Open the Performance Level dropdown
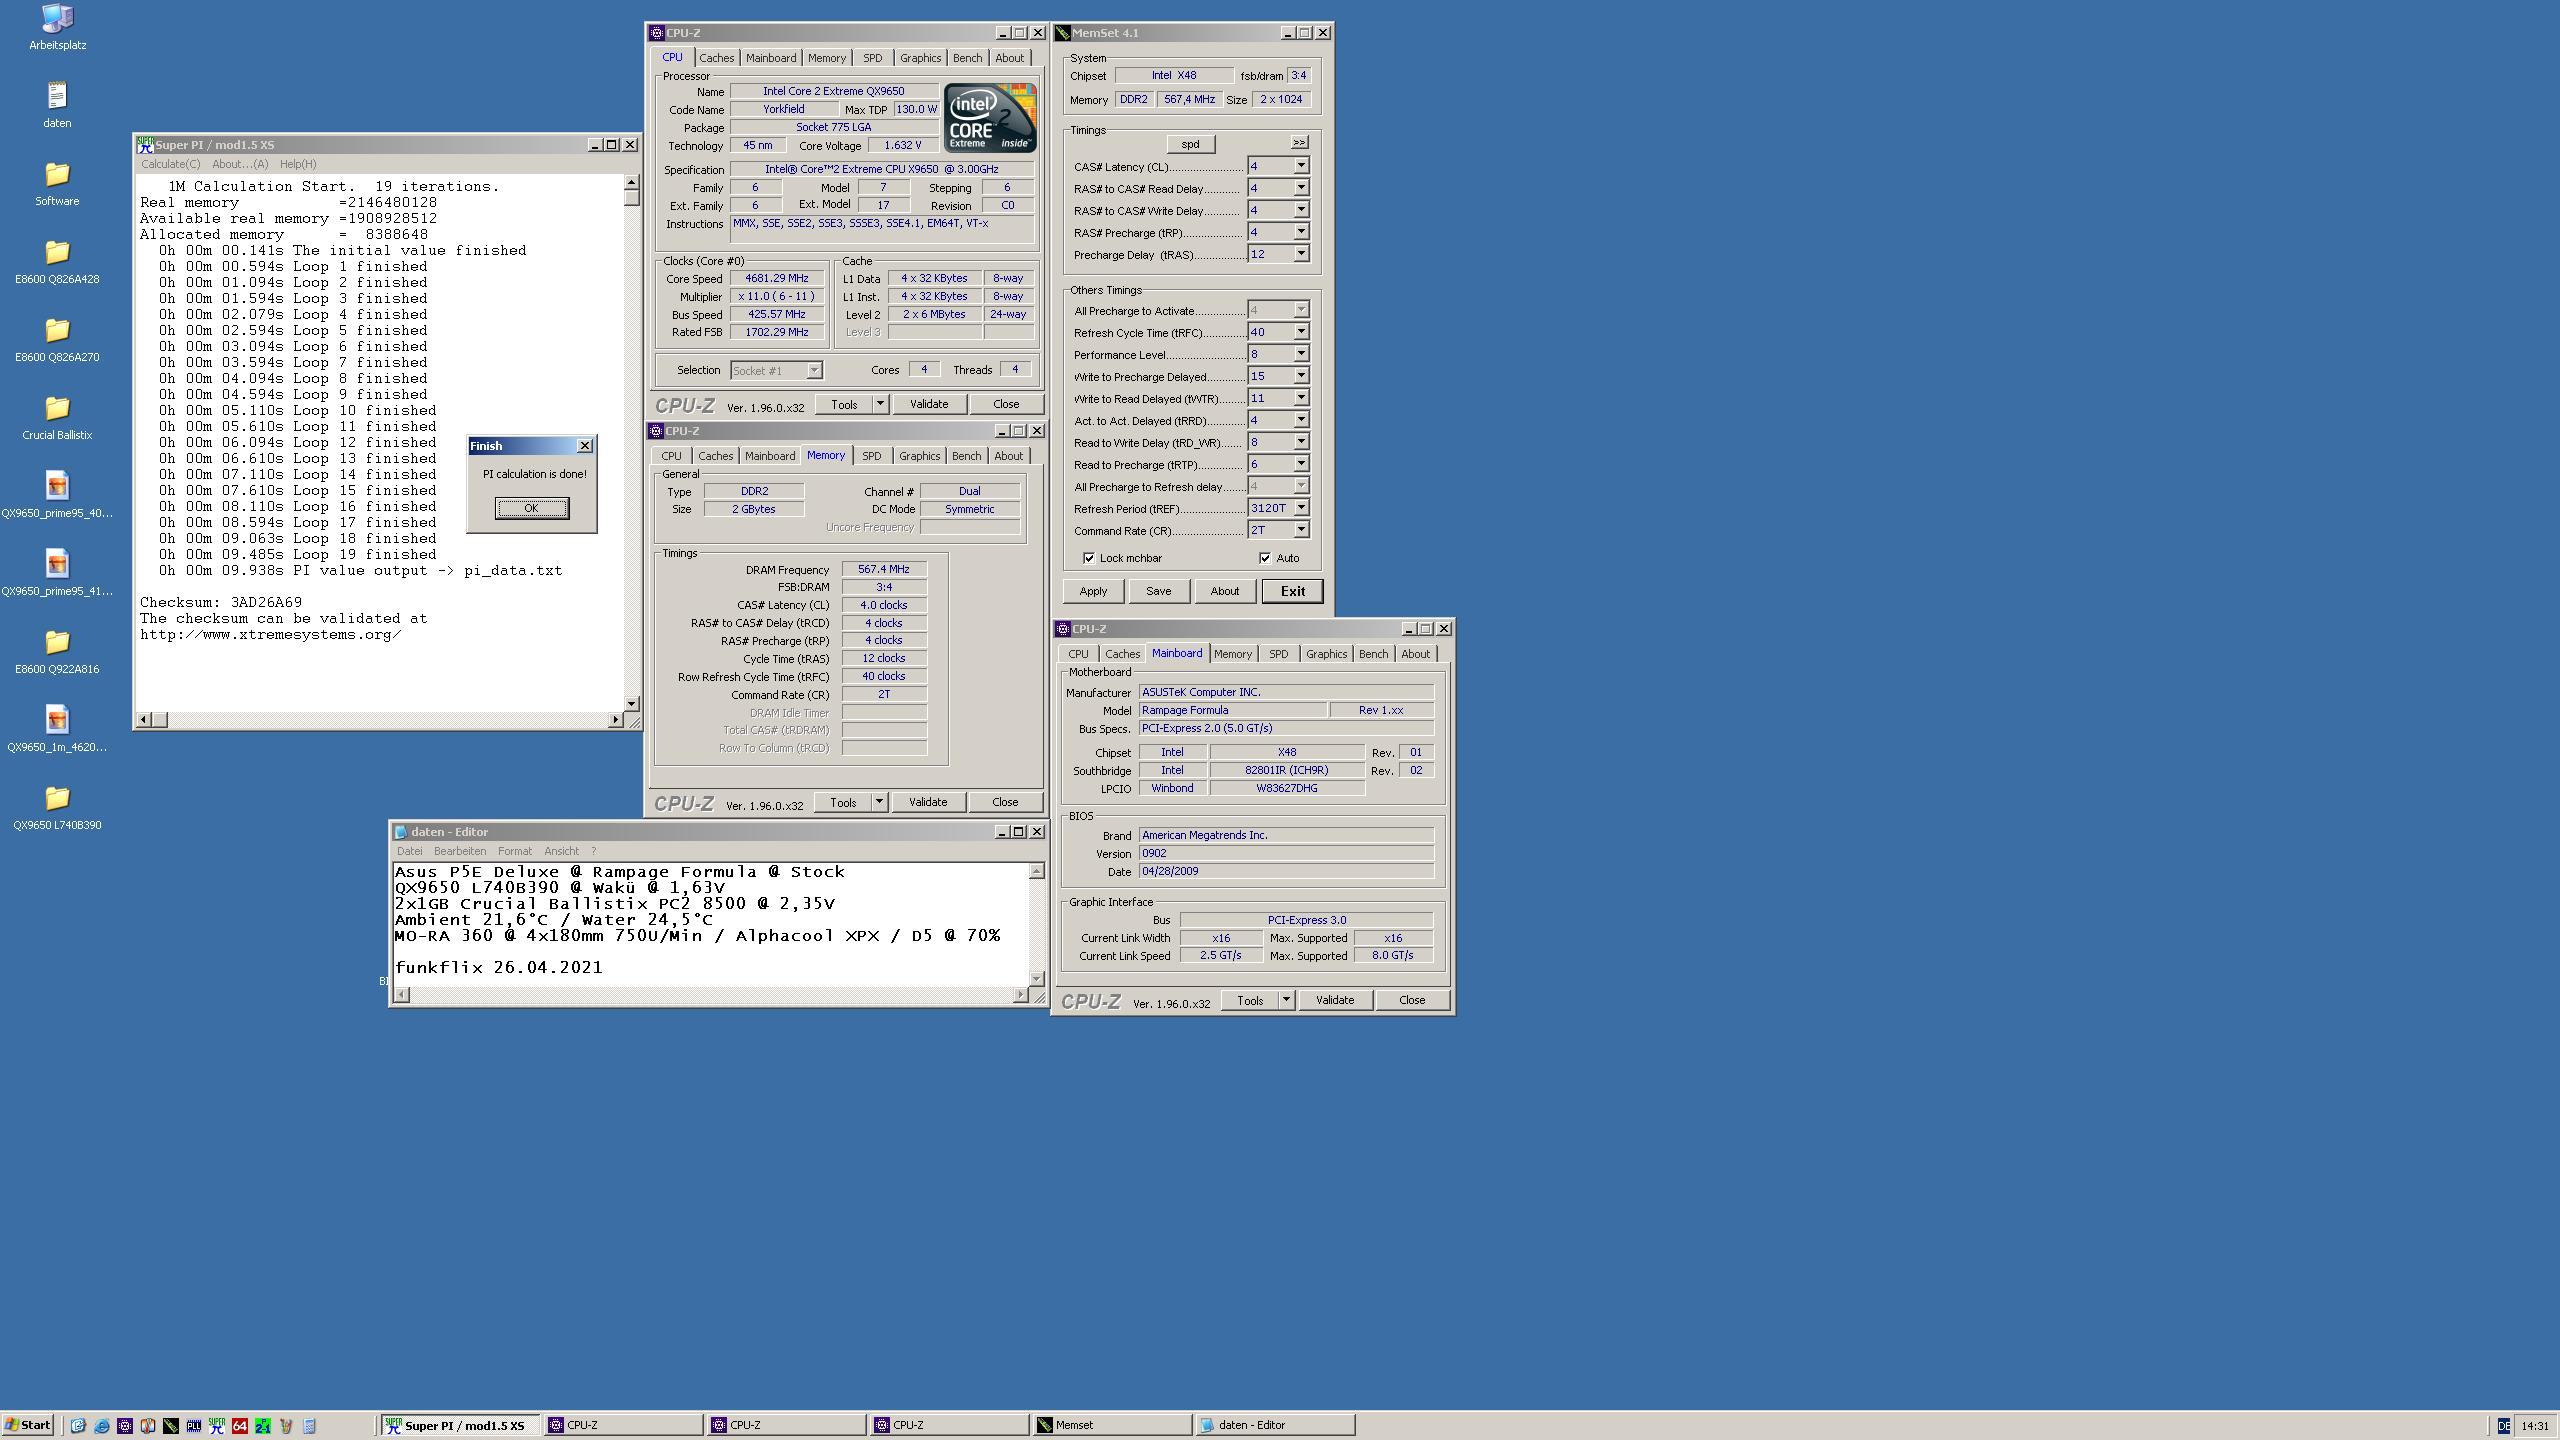Screen dimensions: 2560x1440 (x=1301, y=354)
